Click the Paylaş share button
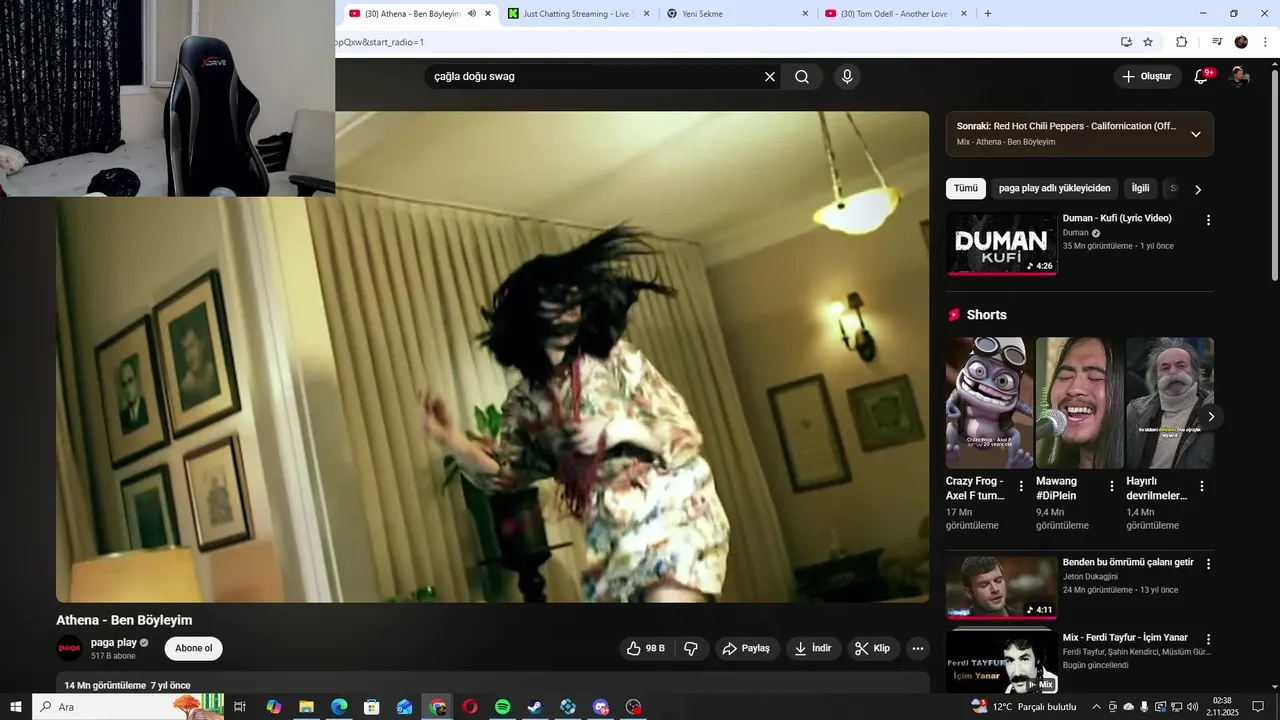The width and height of the screenshot is (1280, 720). point(746,648)
